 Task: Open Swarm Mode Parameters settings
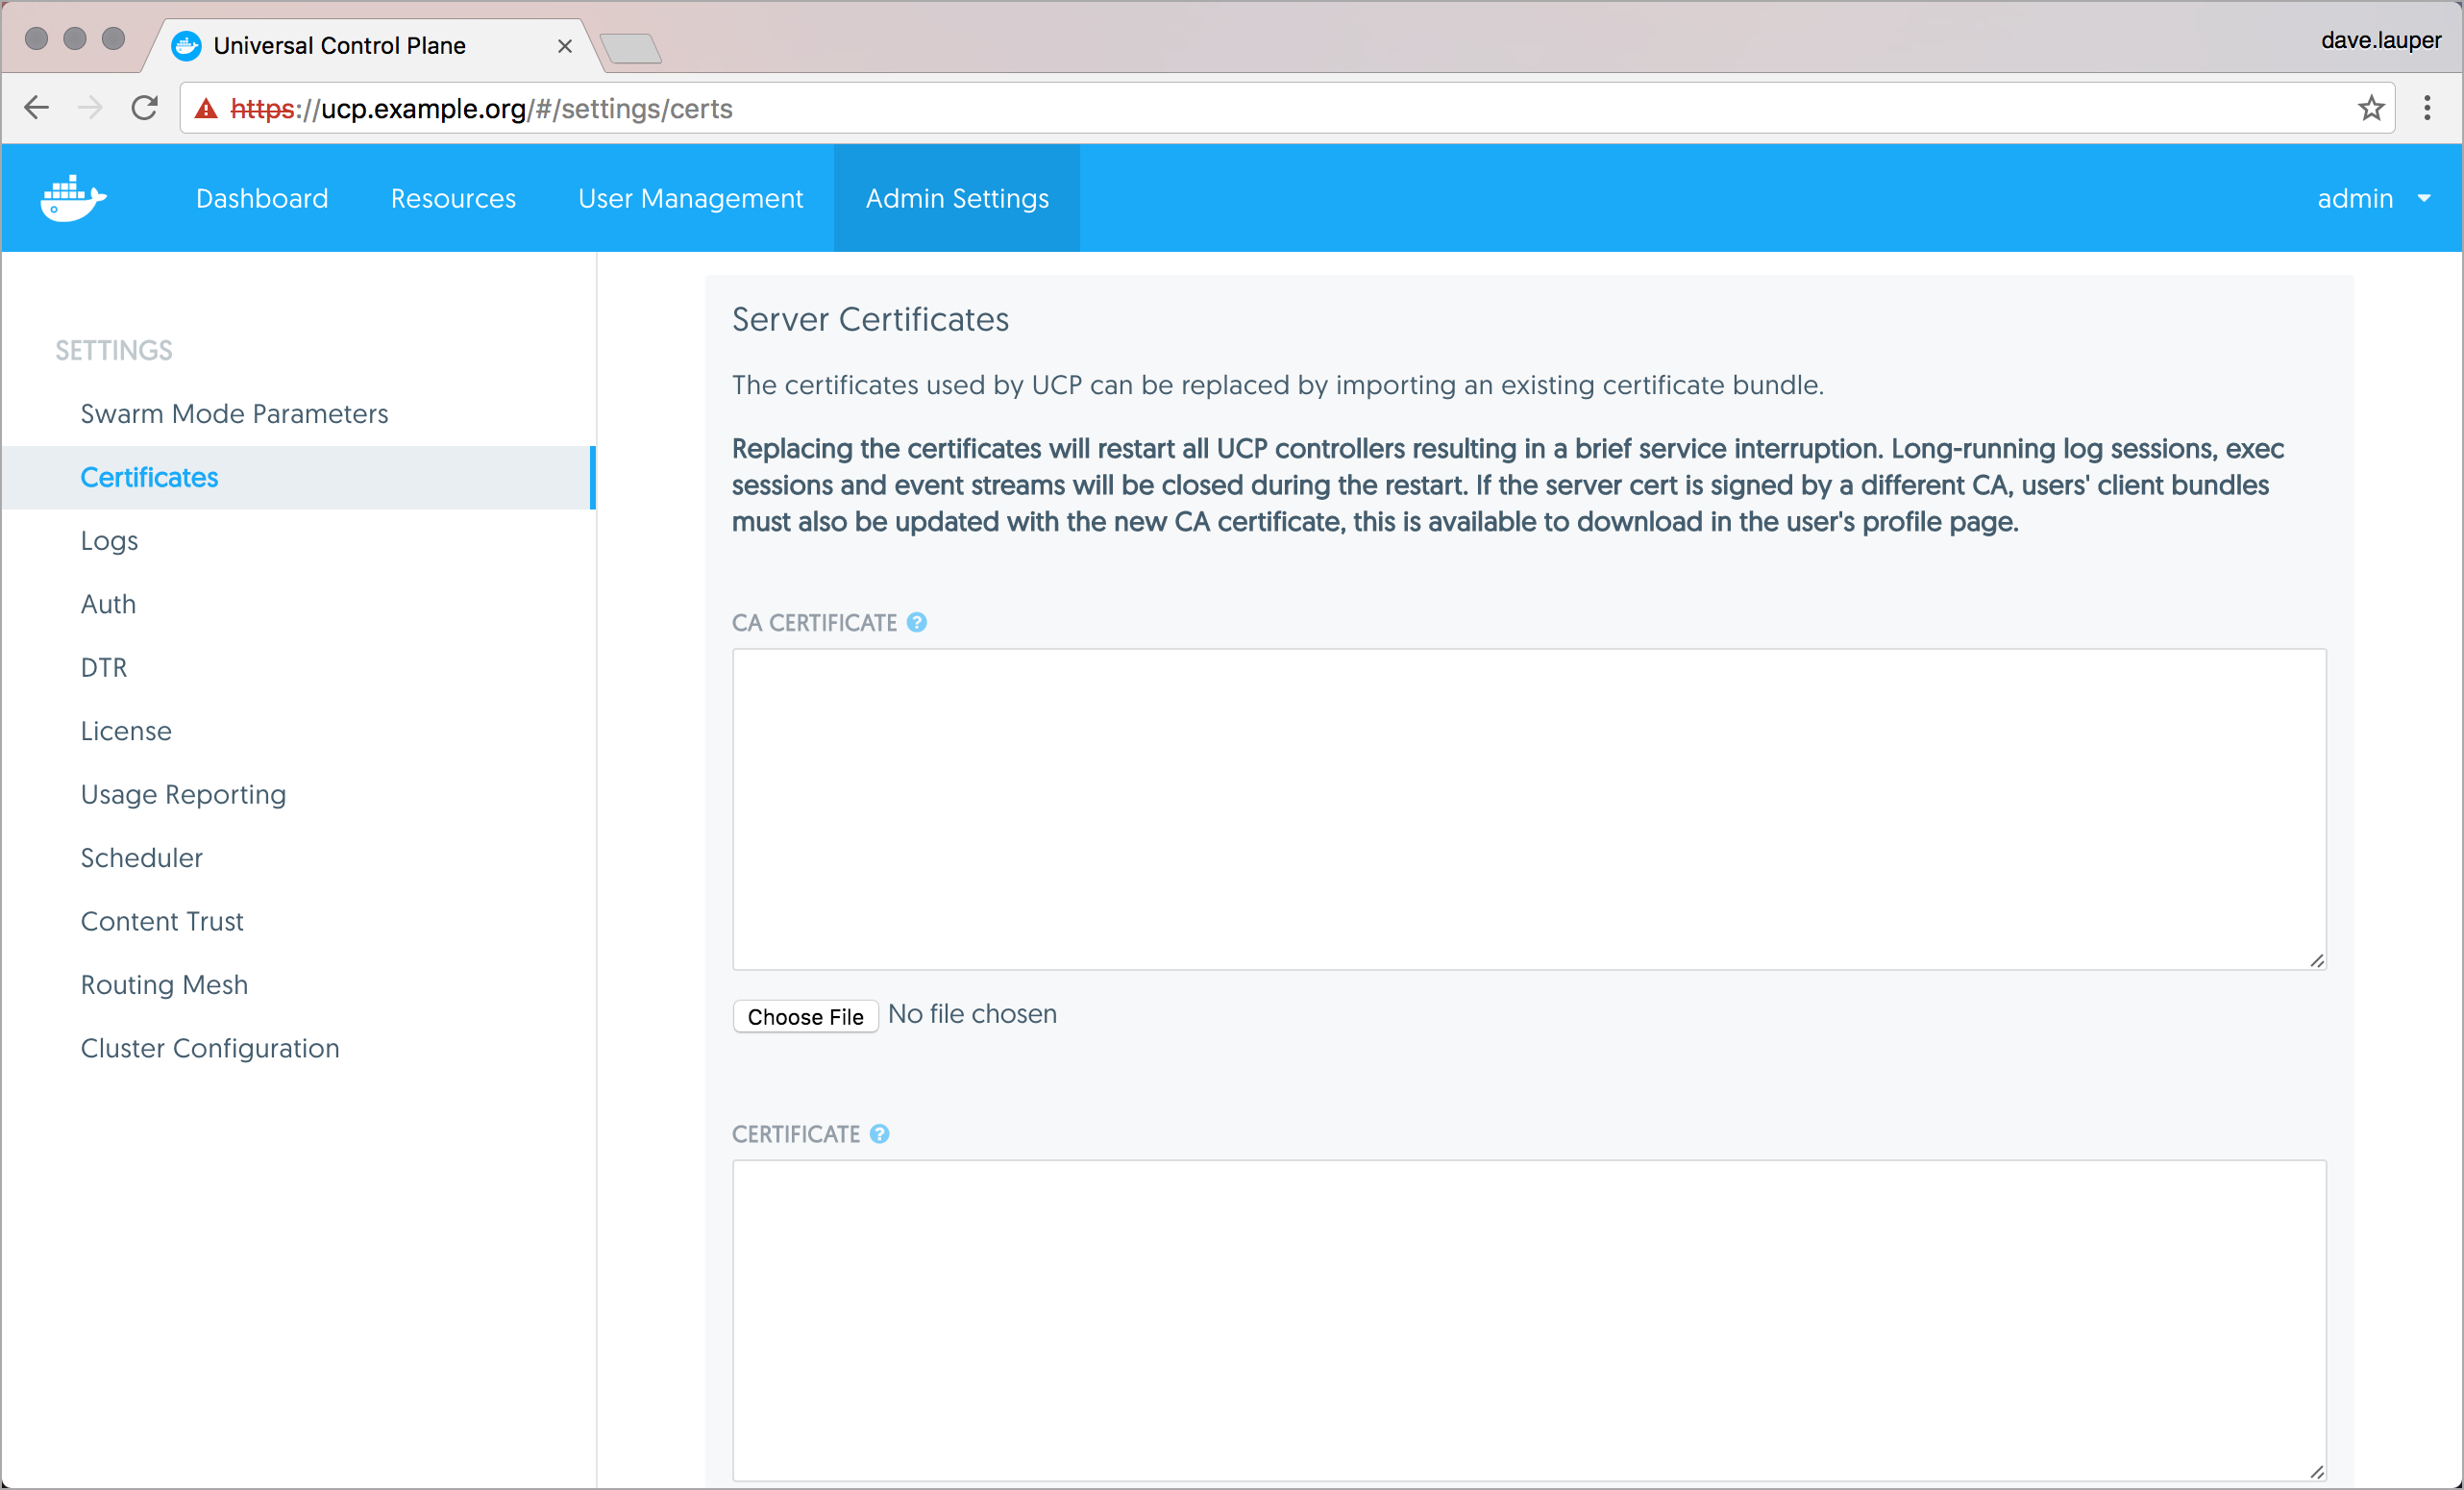(234, 414)
